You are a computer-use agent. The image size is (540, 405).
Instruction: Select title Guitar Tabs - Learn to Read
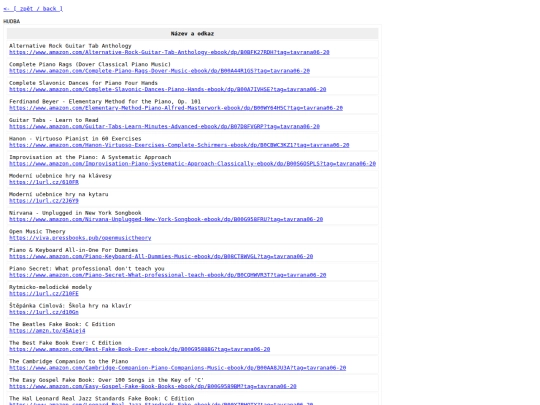point(54,120)
